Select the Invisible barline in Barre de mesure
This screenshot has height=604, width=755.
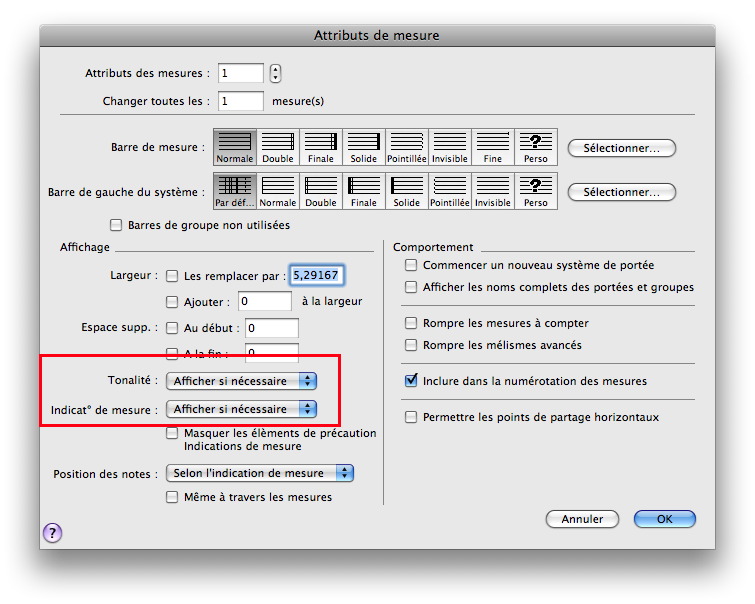tap(450, 147)
